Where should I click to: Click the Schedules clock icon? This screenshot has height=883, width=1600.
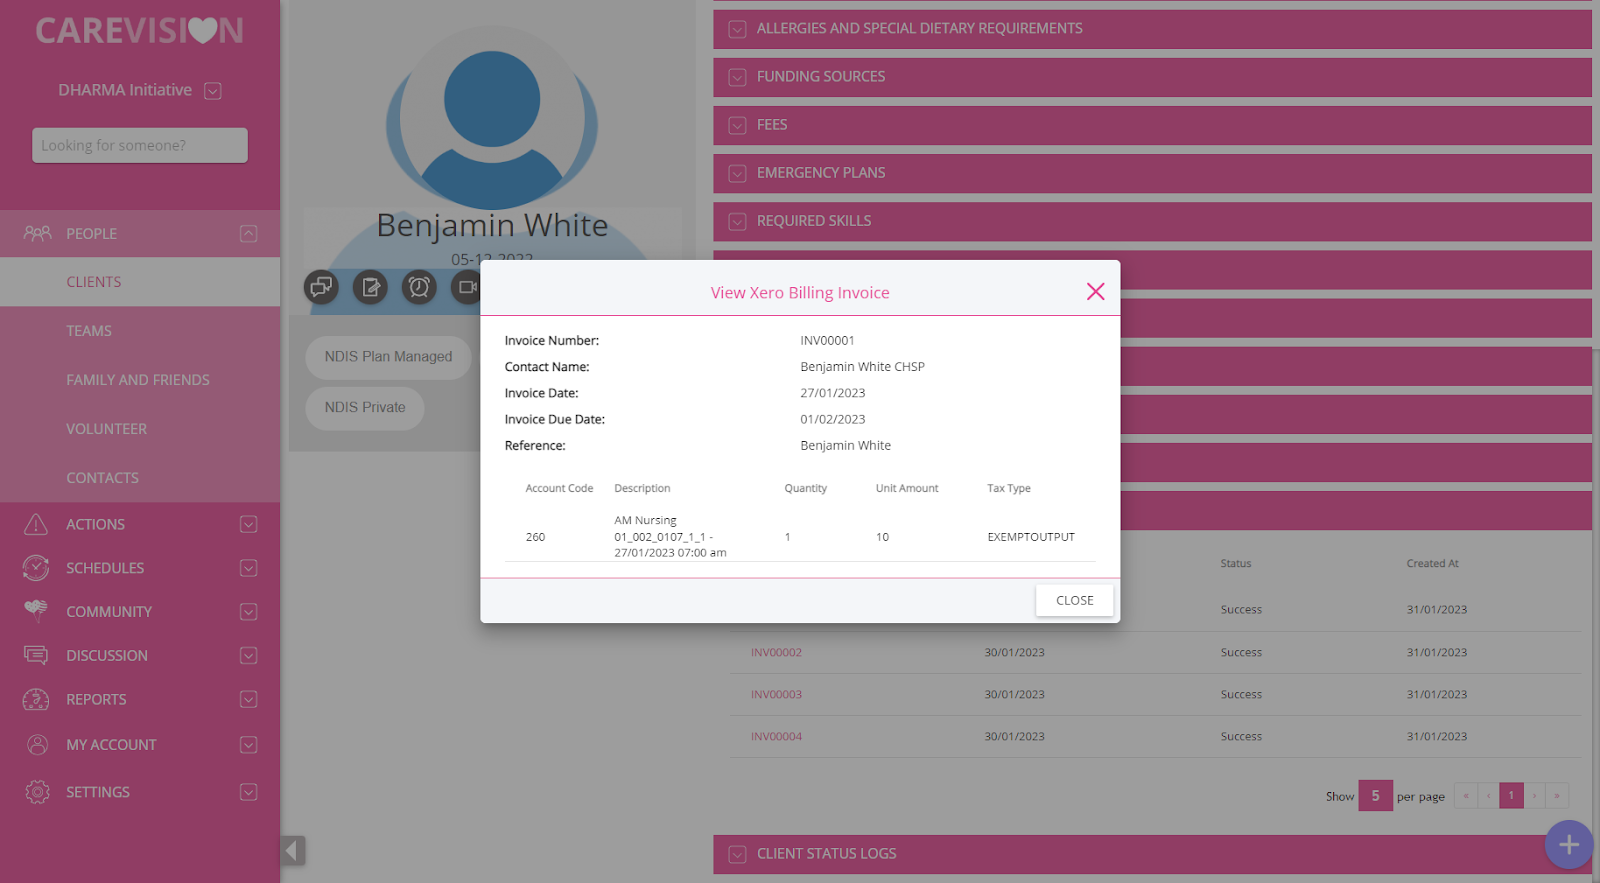[x=36, y=568]
